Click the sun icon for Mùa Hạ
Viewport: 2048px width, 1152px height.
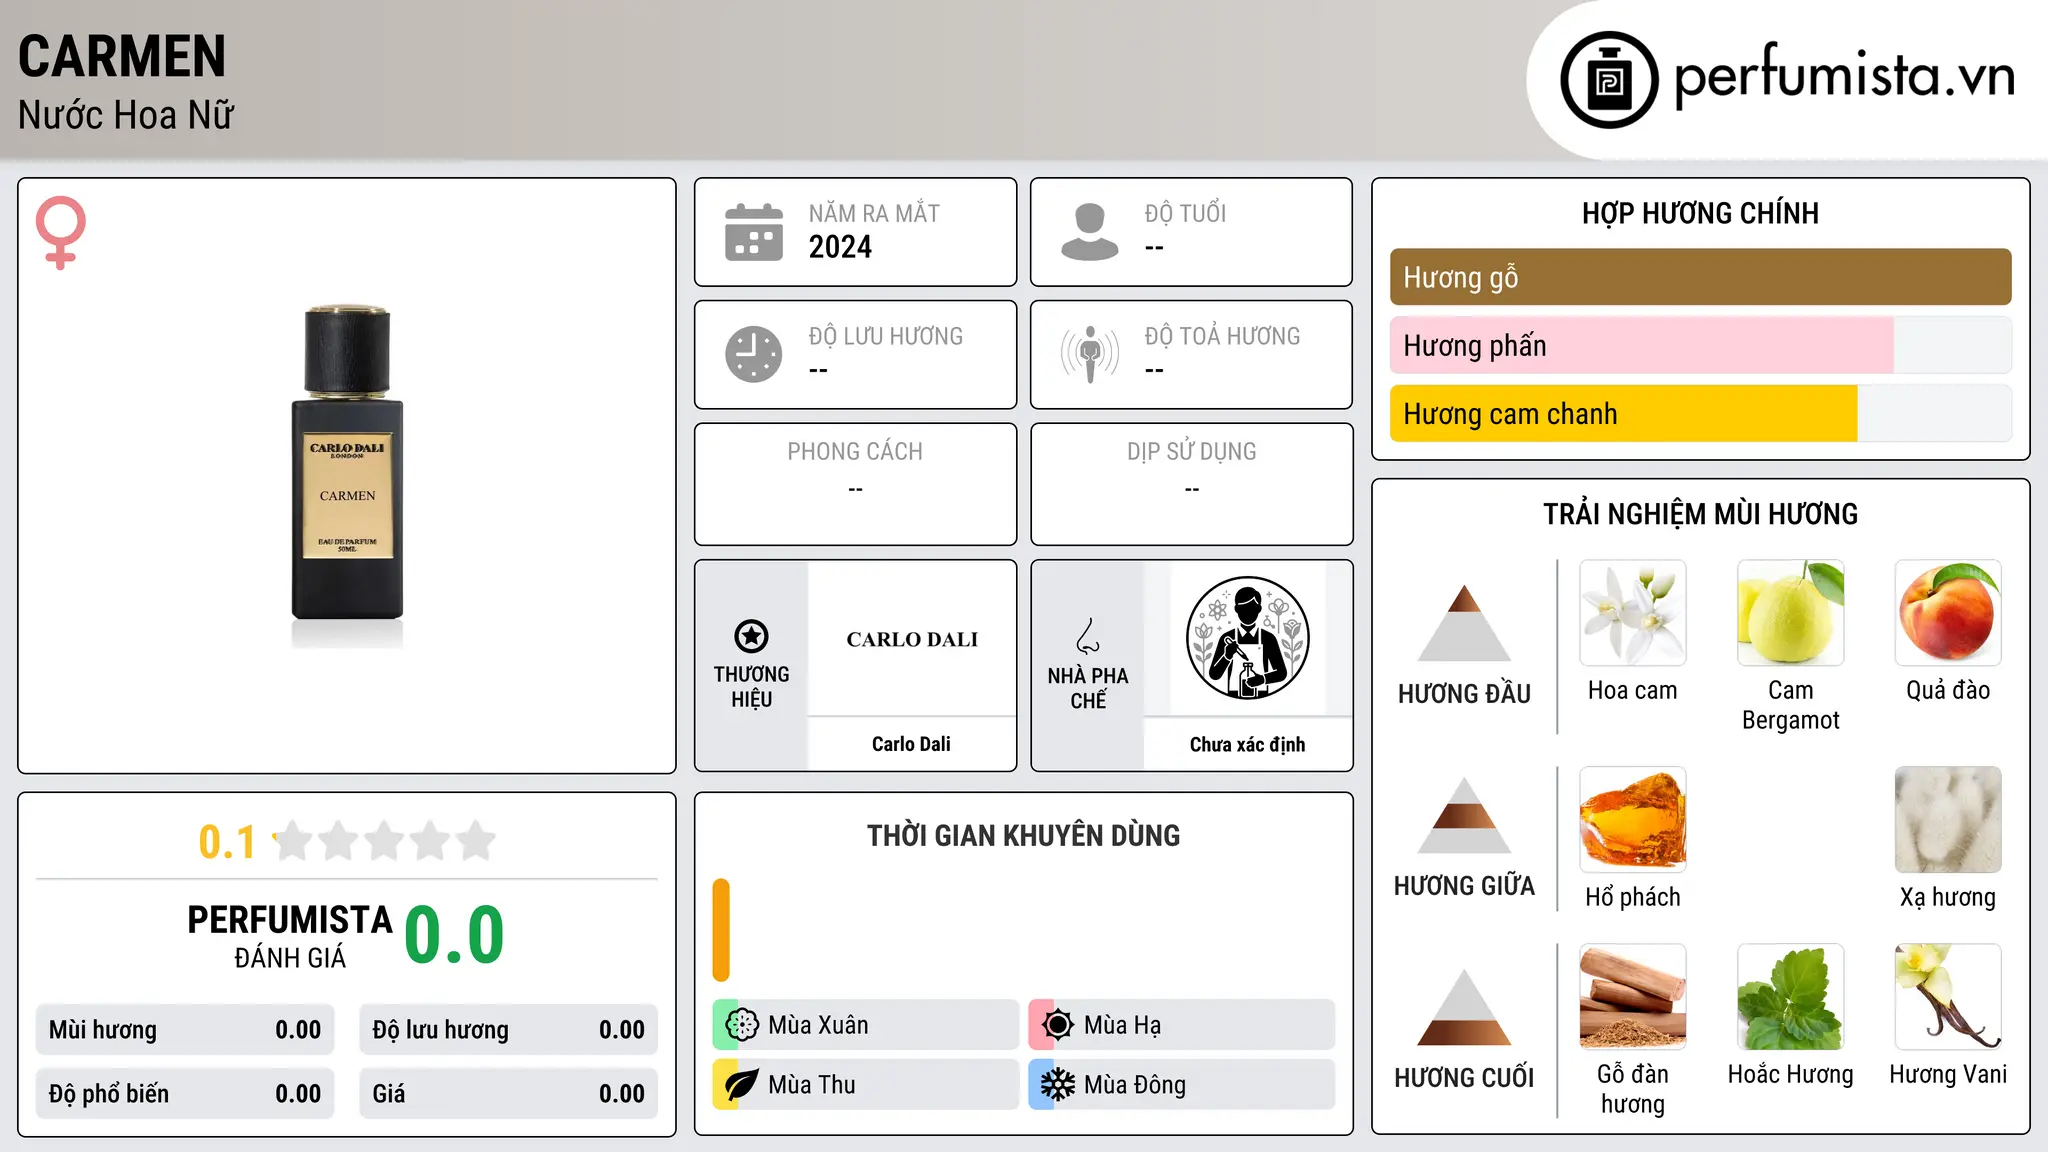click(1058, 1025)
